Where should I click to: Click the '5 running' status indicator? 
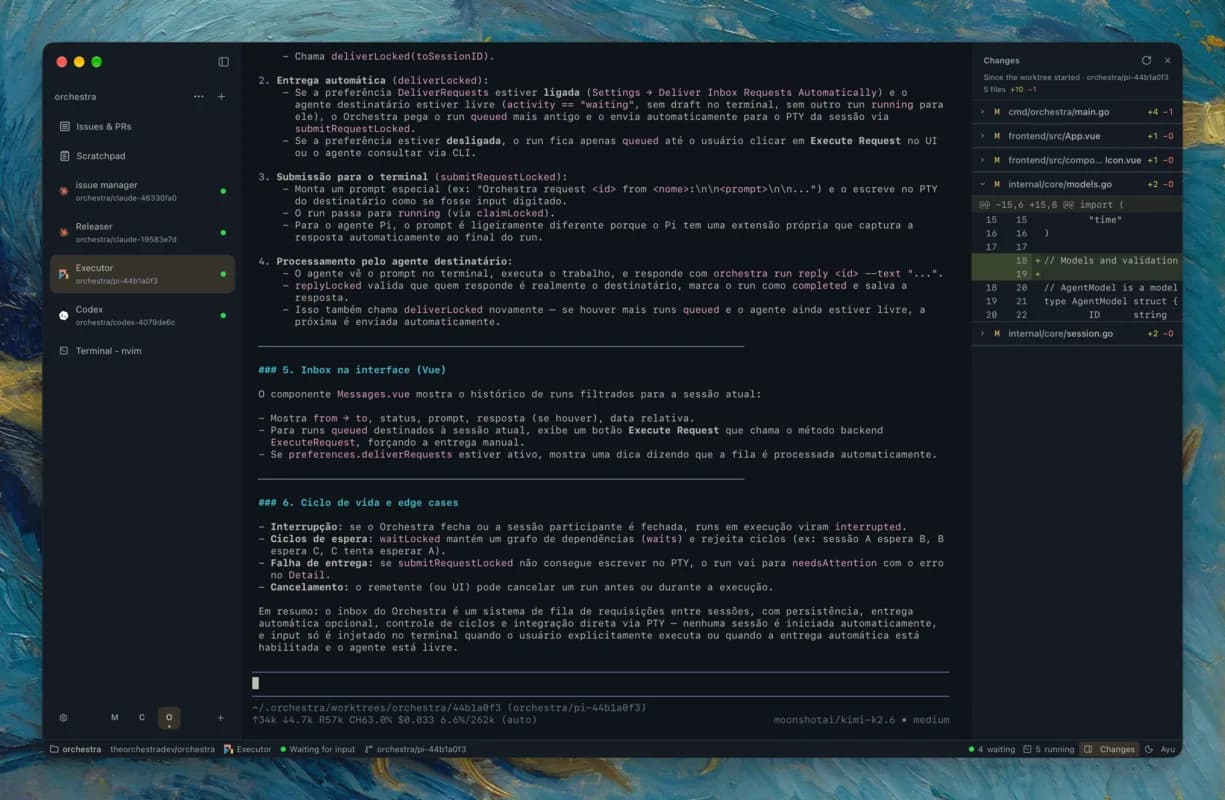[1048, 749]
